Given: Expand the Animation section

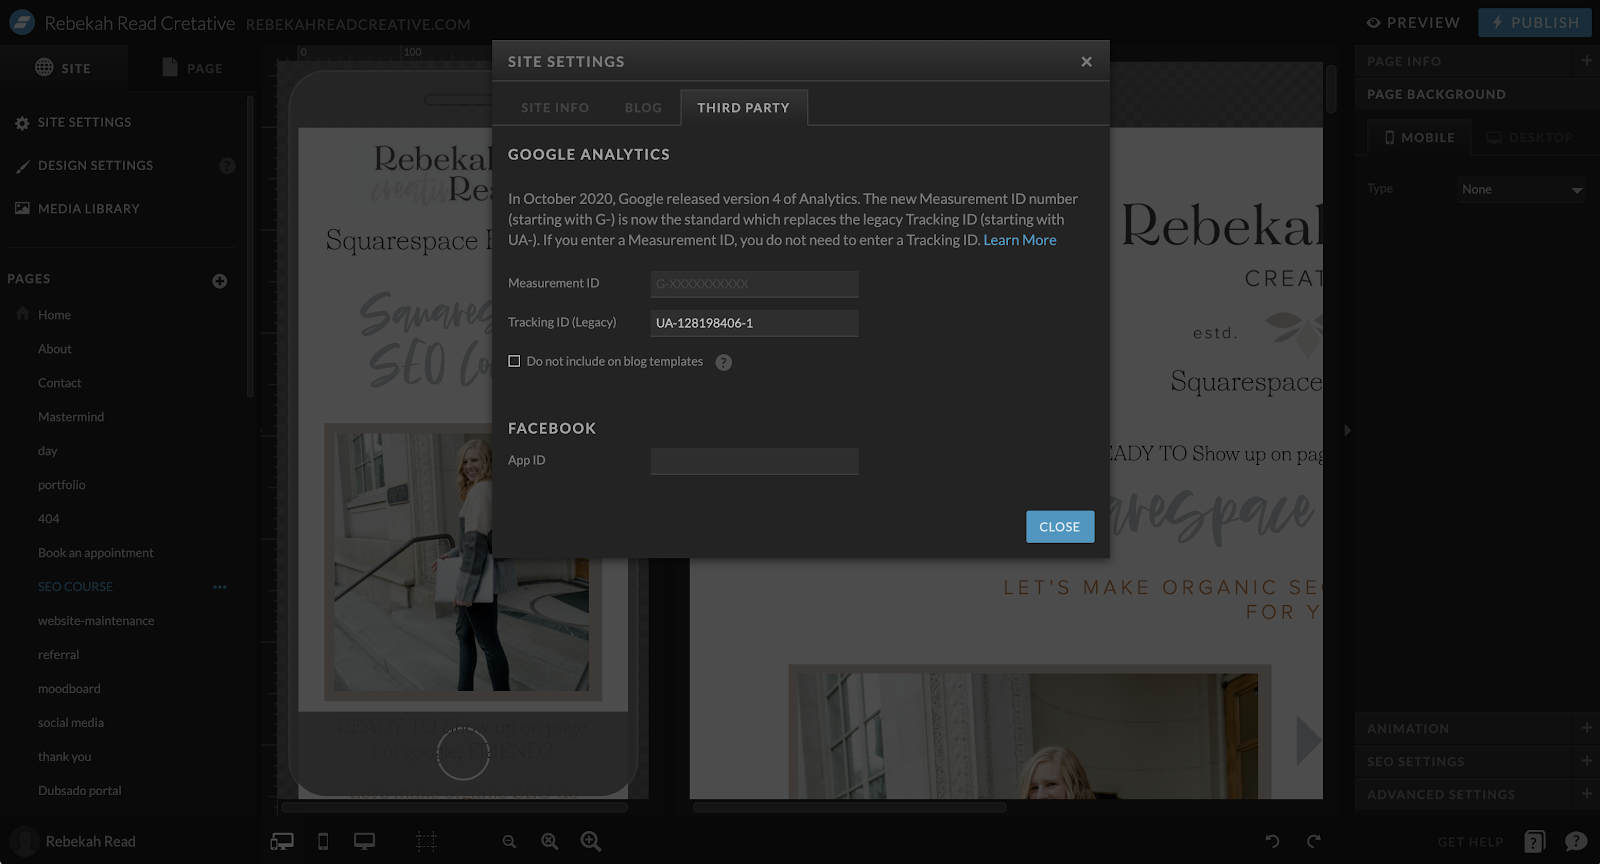Looking at the screenshot, I should [x=1586, y=728].
